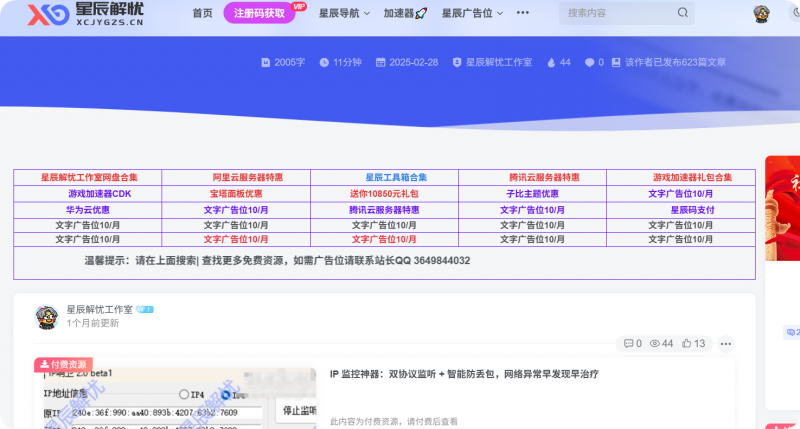Click the author avatar in post card
Viewport: 800px width, 429px height.
pyautogui.click(x=46, y=316)
